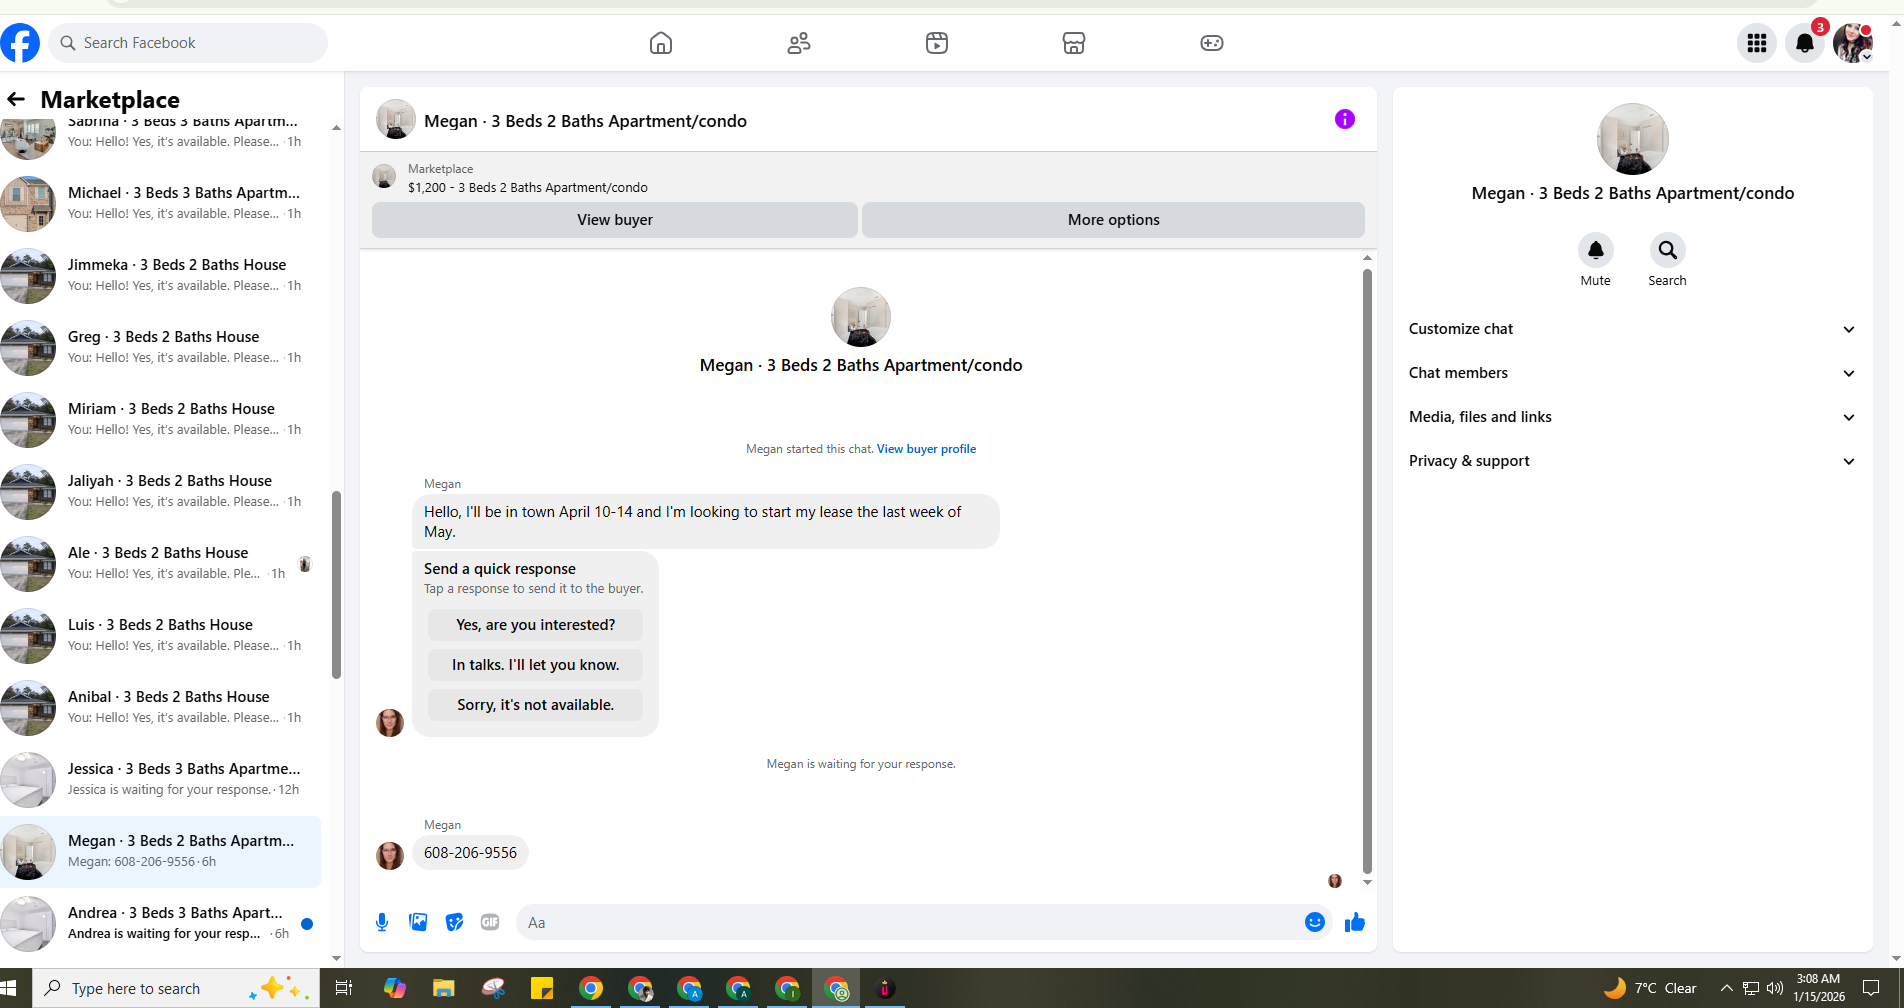Search in conversation with magnifier icon
Image resolution: width=1904 pixels, height=1008 pixels.
point(1667,250)
